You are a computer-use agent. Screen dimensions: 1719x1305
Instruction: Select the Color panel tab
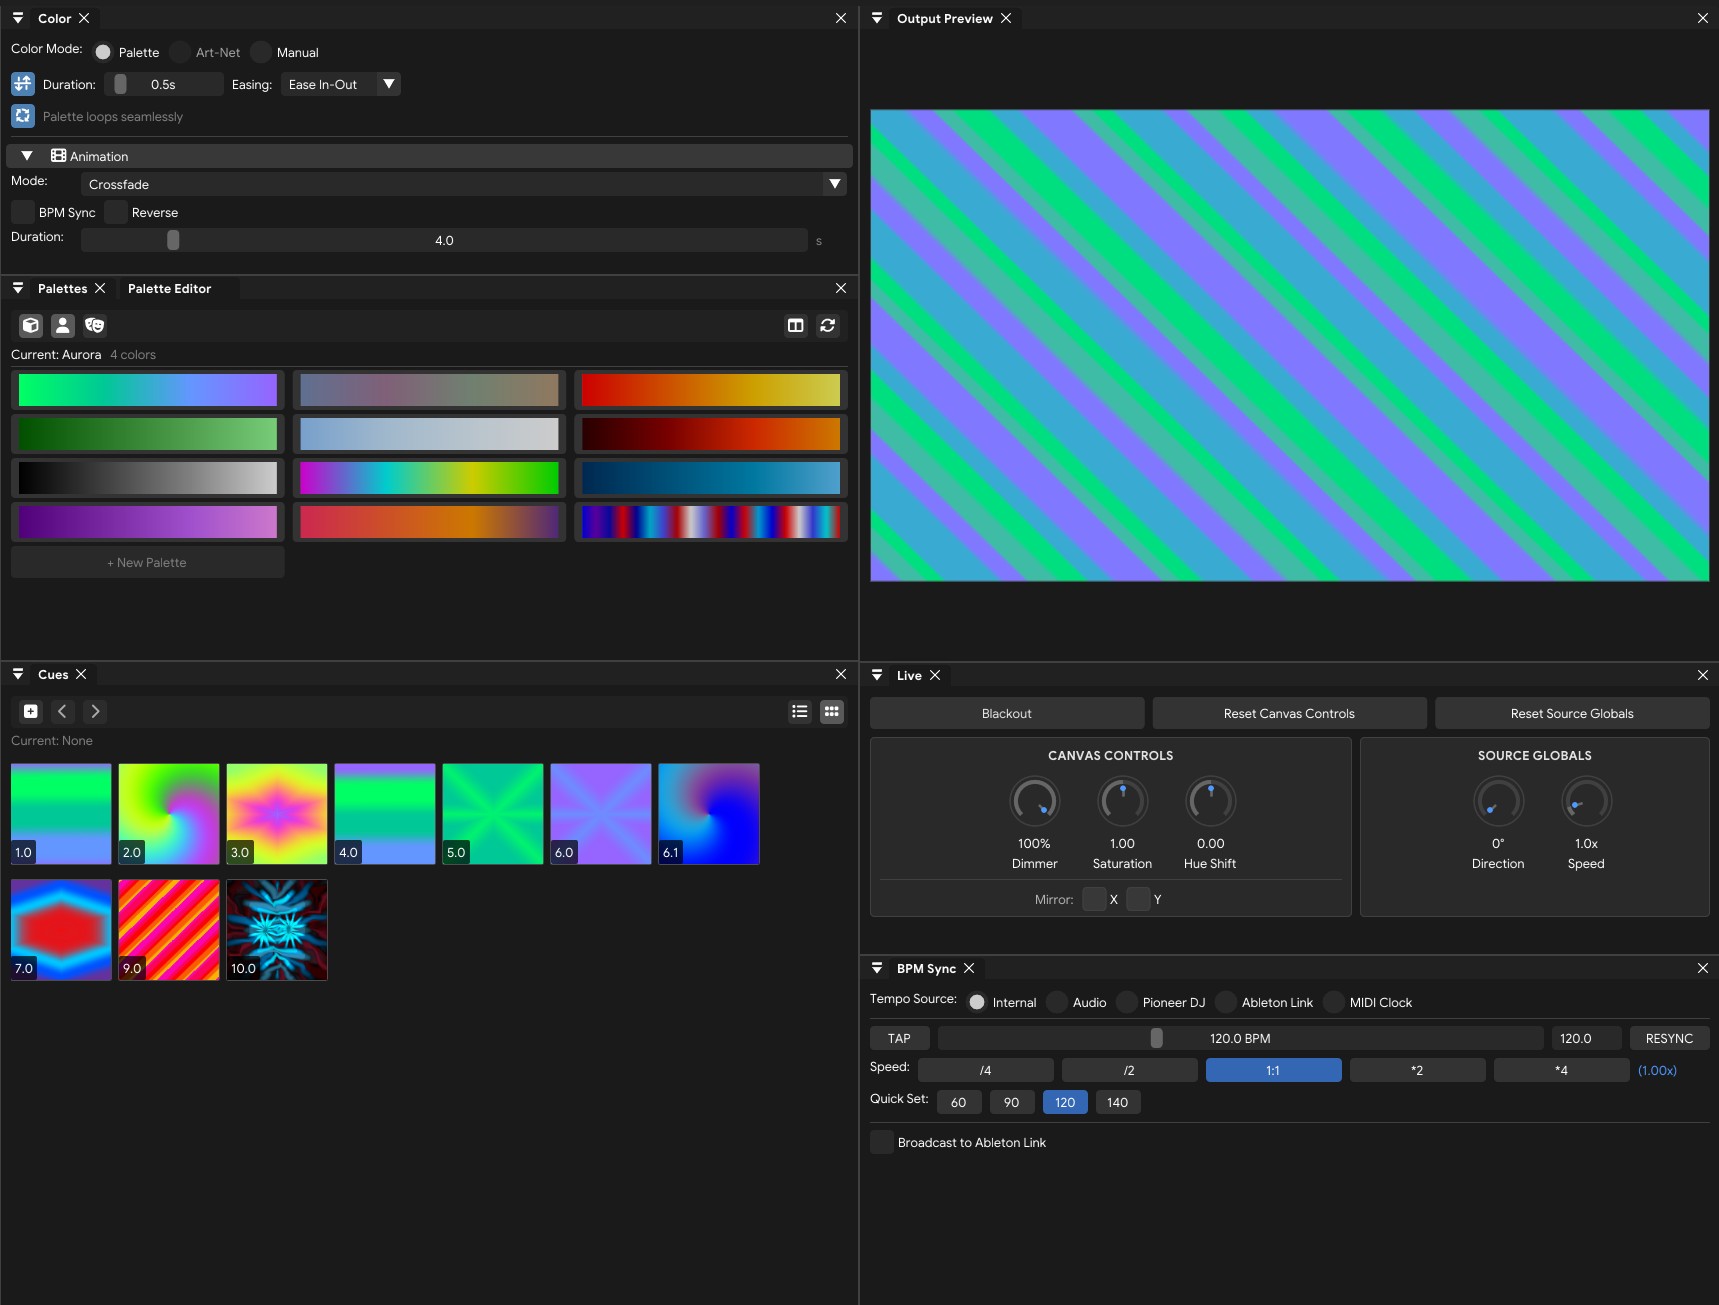(54, 18)
